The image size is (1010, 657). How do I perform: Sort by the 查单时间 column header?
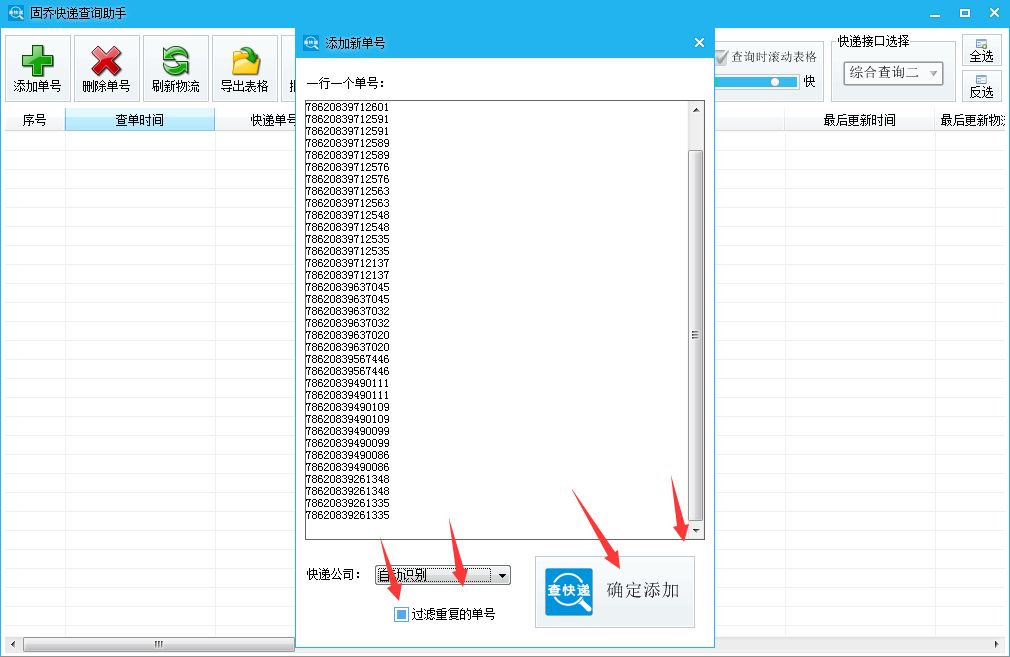tap(140, 120)
